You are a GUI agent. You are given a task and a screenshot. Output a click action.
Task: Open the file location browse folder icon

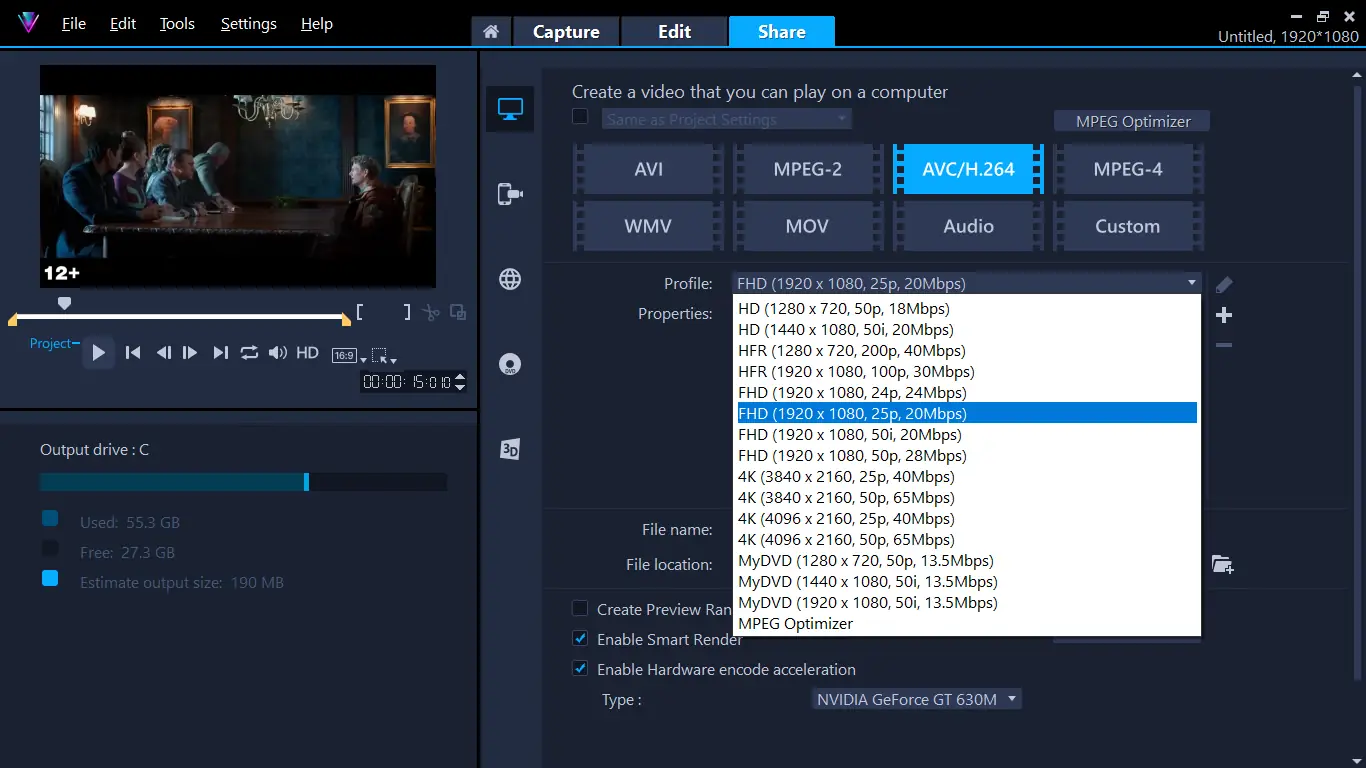click(1222, 564)
